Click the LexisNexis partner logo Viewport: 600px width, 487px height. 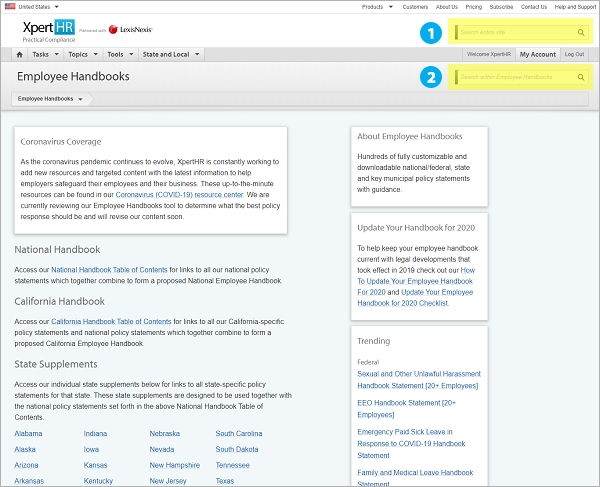click(130, 29)
